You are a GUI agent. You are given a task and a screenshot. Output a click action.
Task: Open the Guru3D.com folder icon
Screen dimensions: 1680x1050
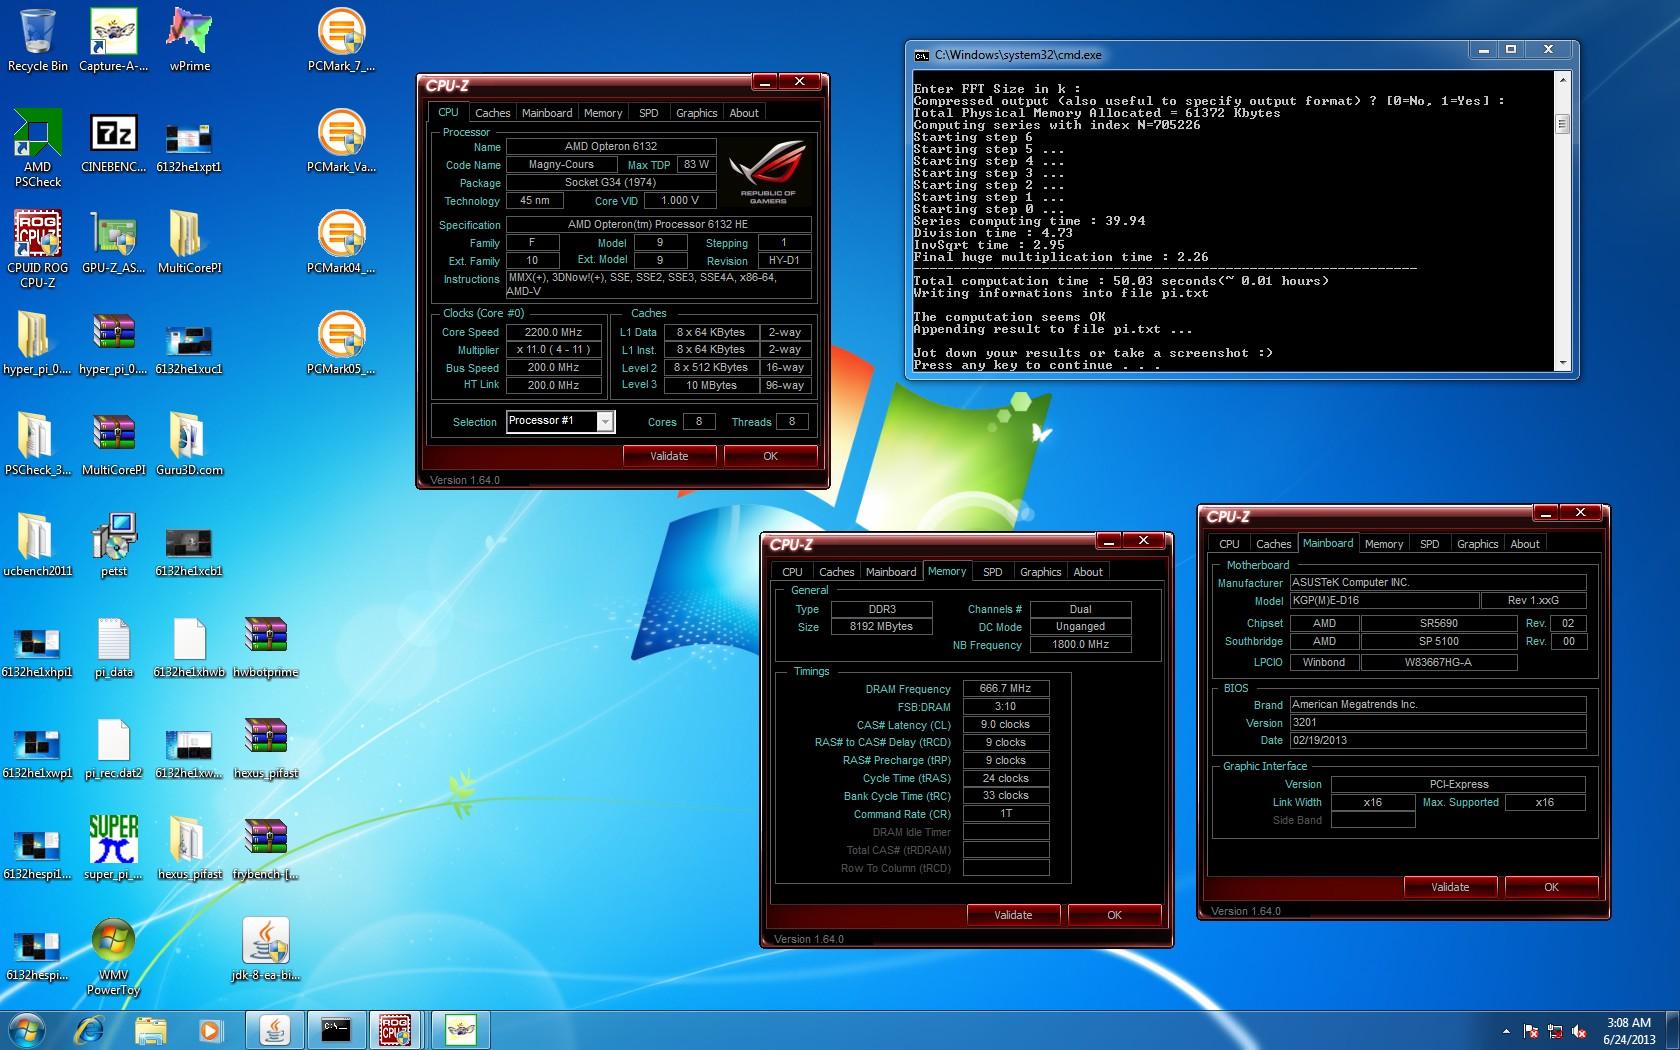(x=190, y=444)
